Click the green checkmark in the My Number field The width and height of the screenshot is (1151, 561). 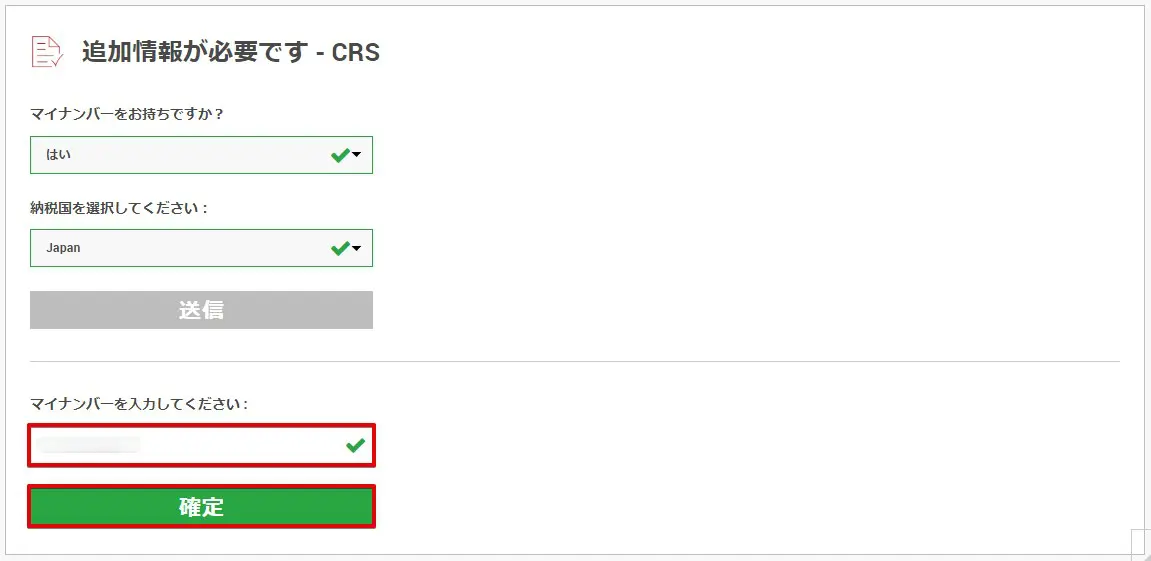tap(355, 445)
